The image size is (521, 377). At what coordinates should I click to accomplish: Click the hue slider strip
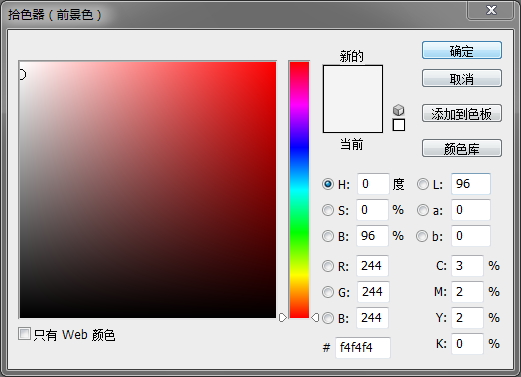point(299,190)
